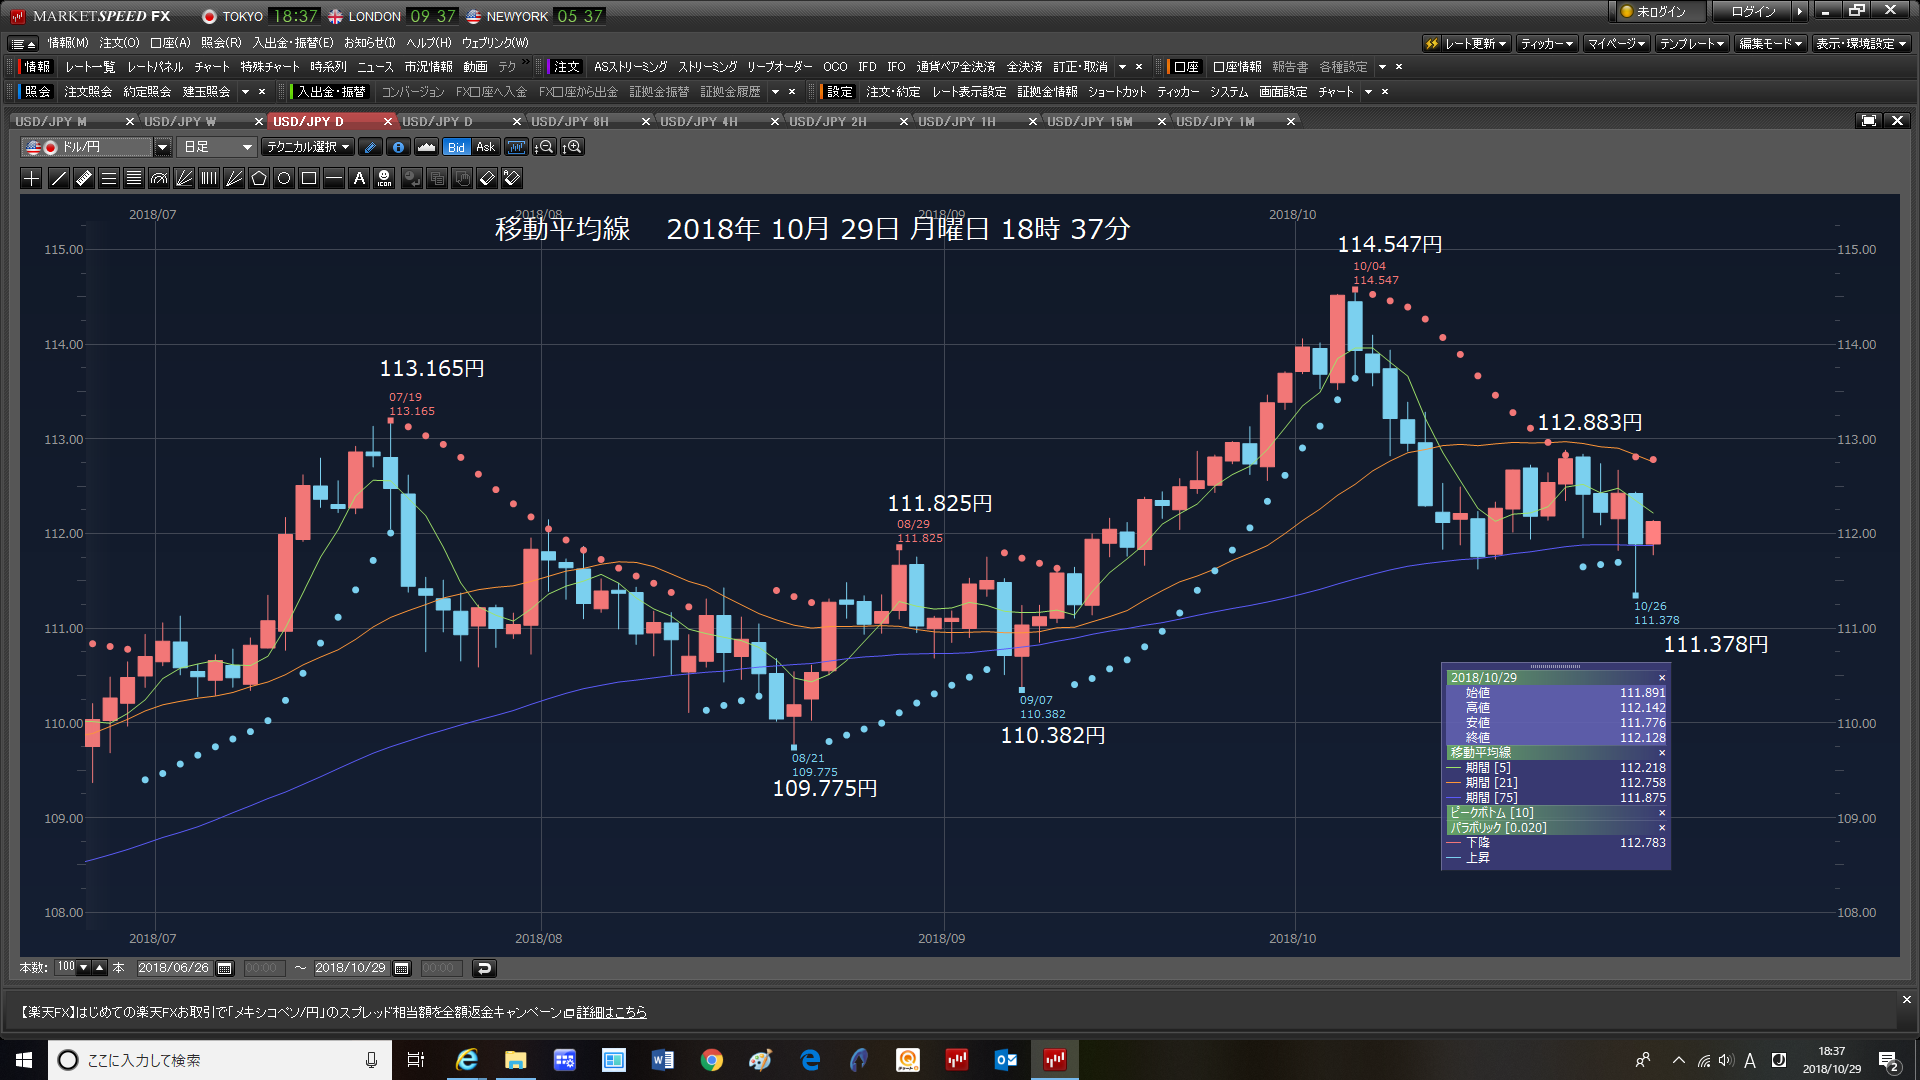Remove the 移動平均線 indicator from legend
Screen dimensions: 1920x1080
pos(1662,753)
